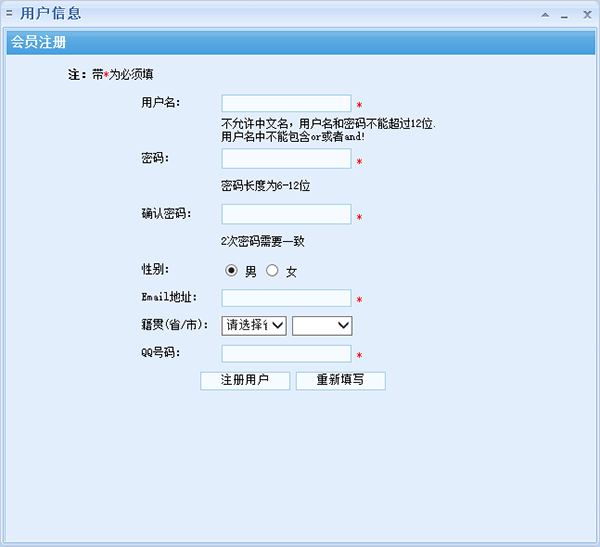
Task: Close the 用户信息 window
Action: 586,15
